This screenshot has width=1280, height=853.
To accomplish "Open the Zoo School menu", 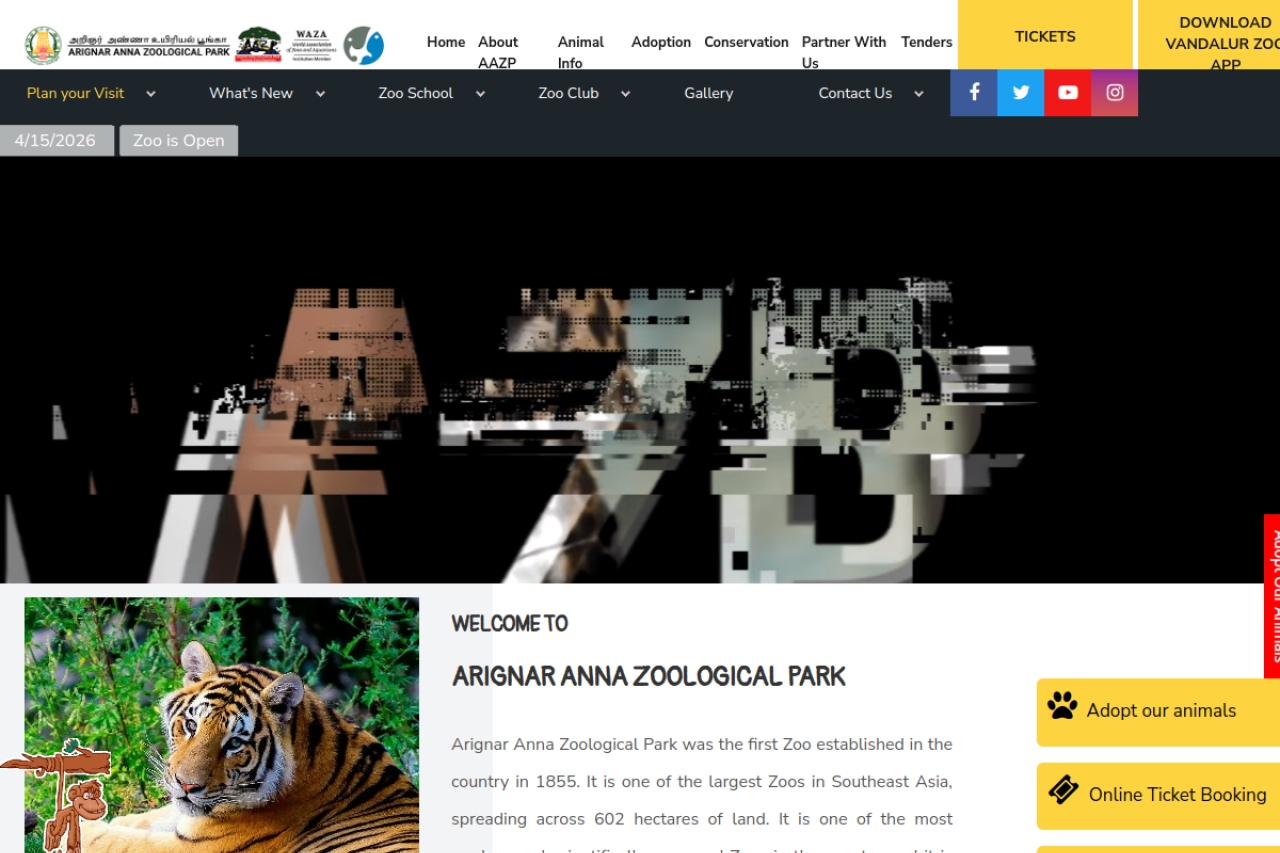I will pyautogui.click(x=416, y=93).
